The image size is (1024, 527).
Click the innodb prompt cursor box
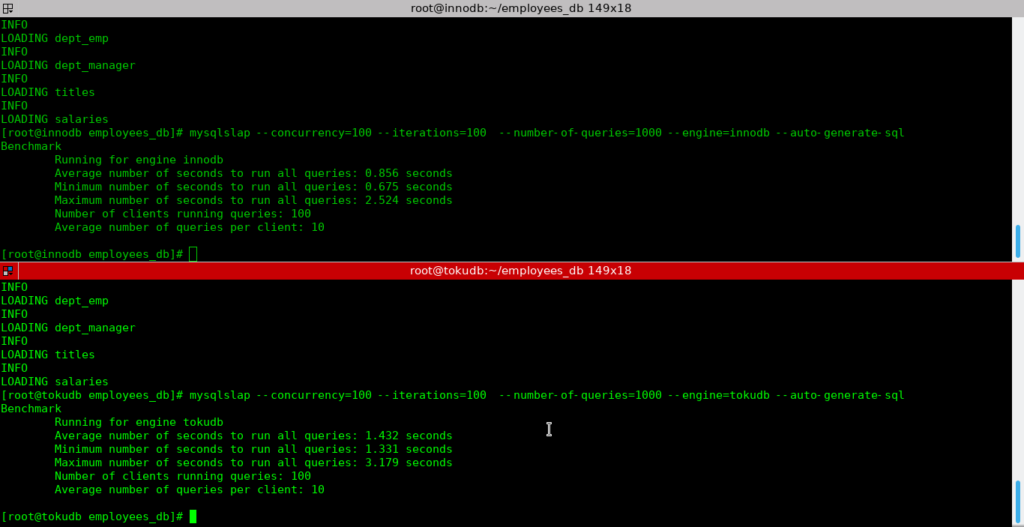click(x=193, y=254)
